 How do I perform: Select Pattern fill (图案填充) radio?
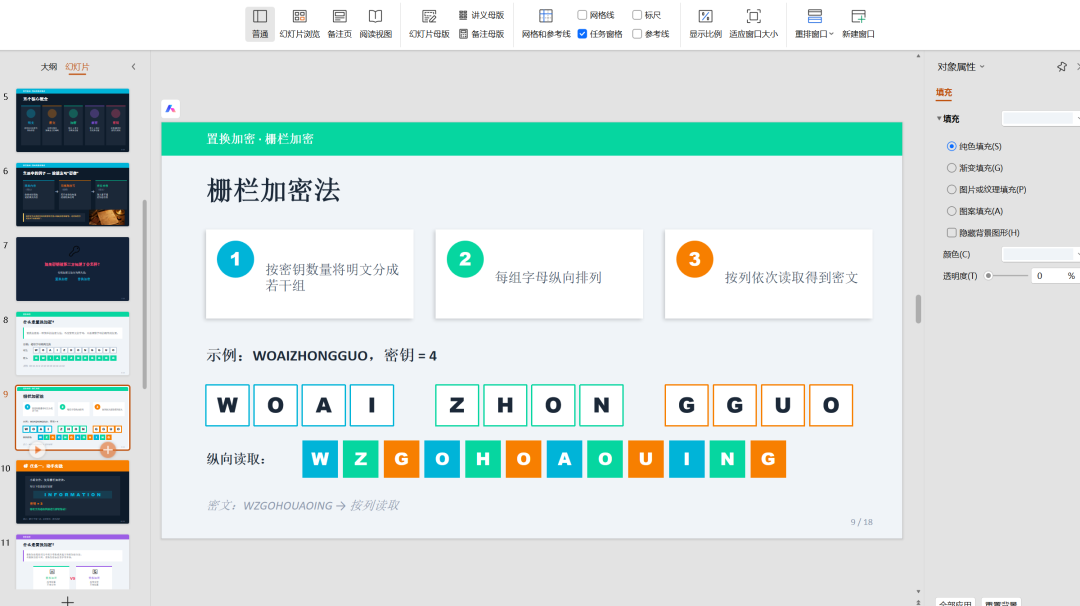point(952,211)
